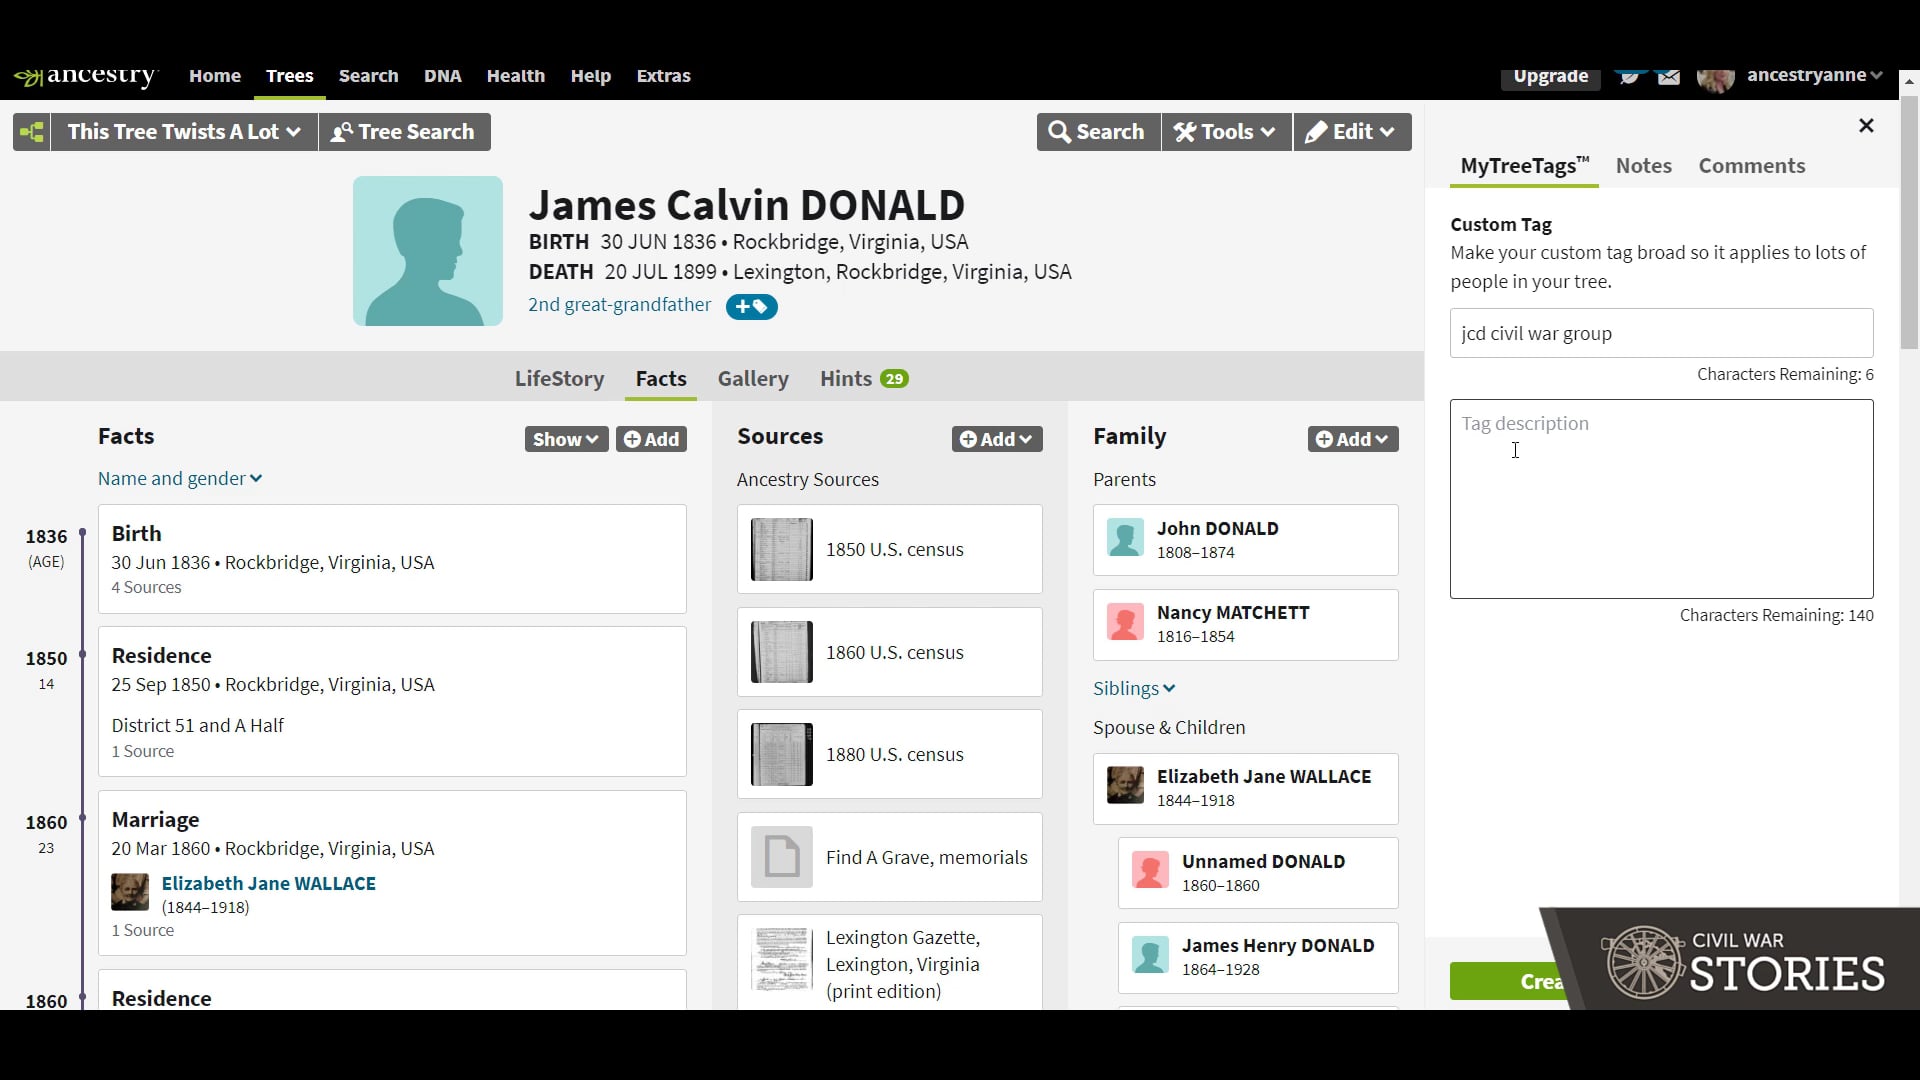Open the mail envelope messages icon

tap(1668, 77)
